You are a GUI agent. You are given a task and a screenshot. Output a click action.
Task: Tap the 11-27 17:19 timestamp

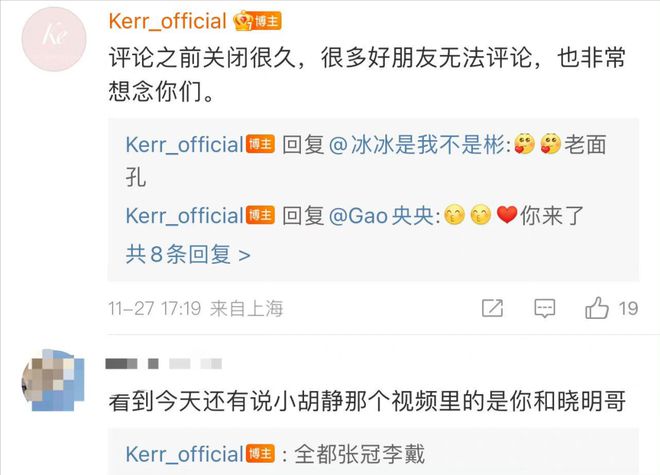tap(154, 309)
